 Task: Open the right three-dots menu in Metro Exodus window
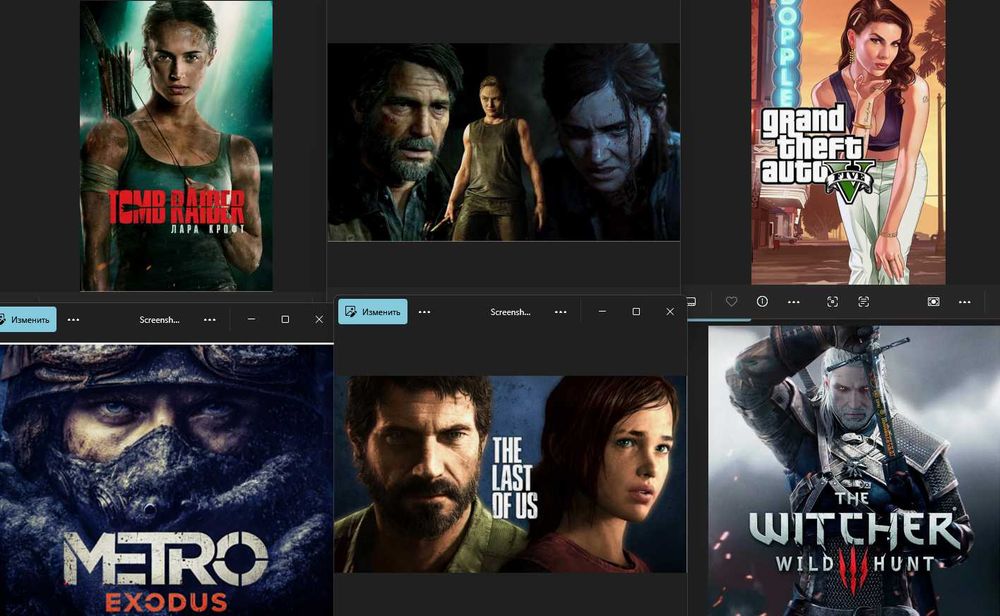tap(210, 319)
